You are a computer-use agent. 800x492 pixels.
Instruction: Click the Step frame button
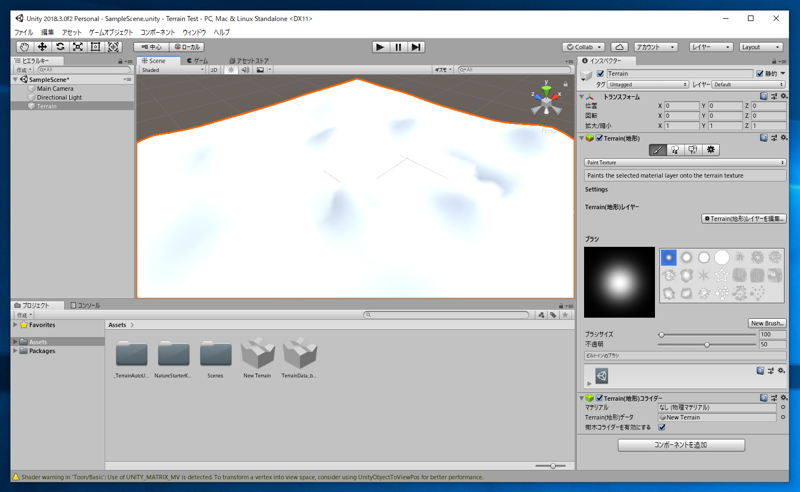pyautogui.click(x=416, y=47)
